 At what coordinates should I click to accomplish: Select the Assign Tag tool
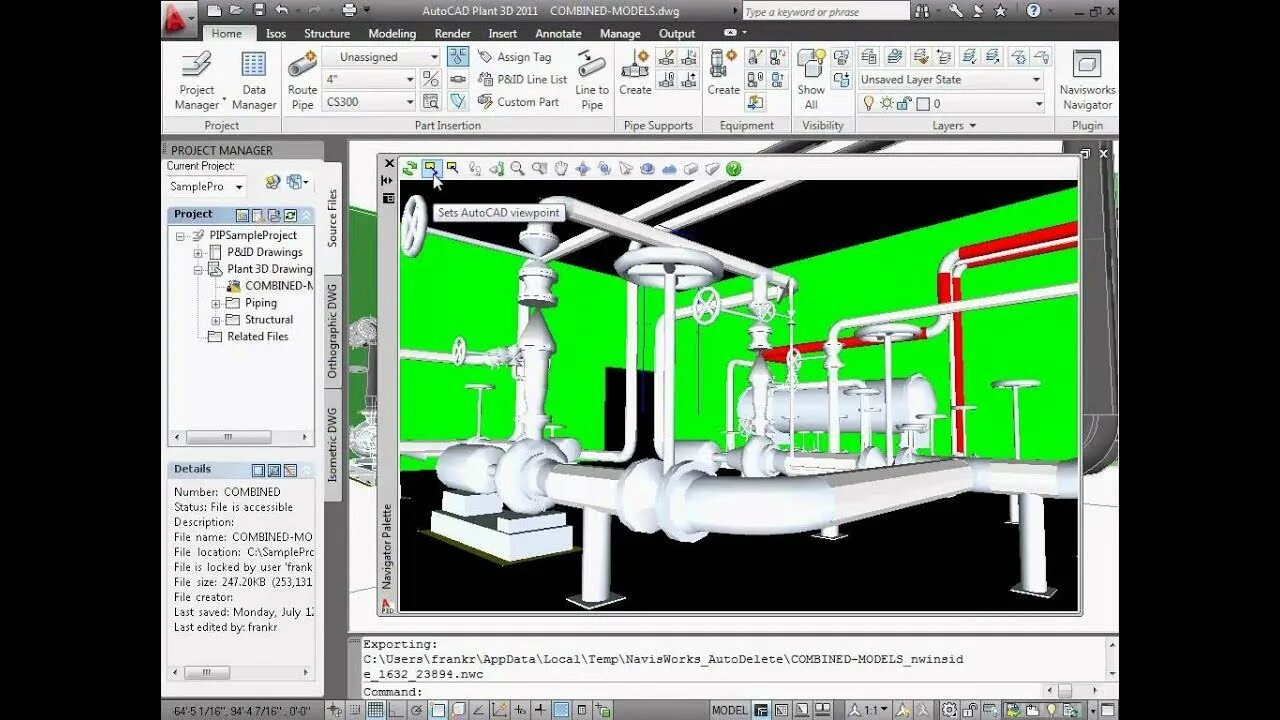pyautogui.click(x=514, y=57)
